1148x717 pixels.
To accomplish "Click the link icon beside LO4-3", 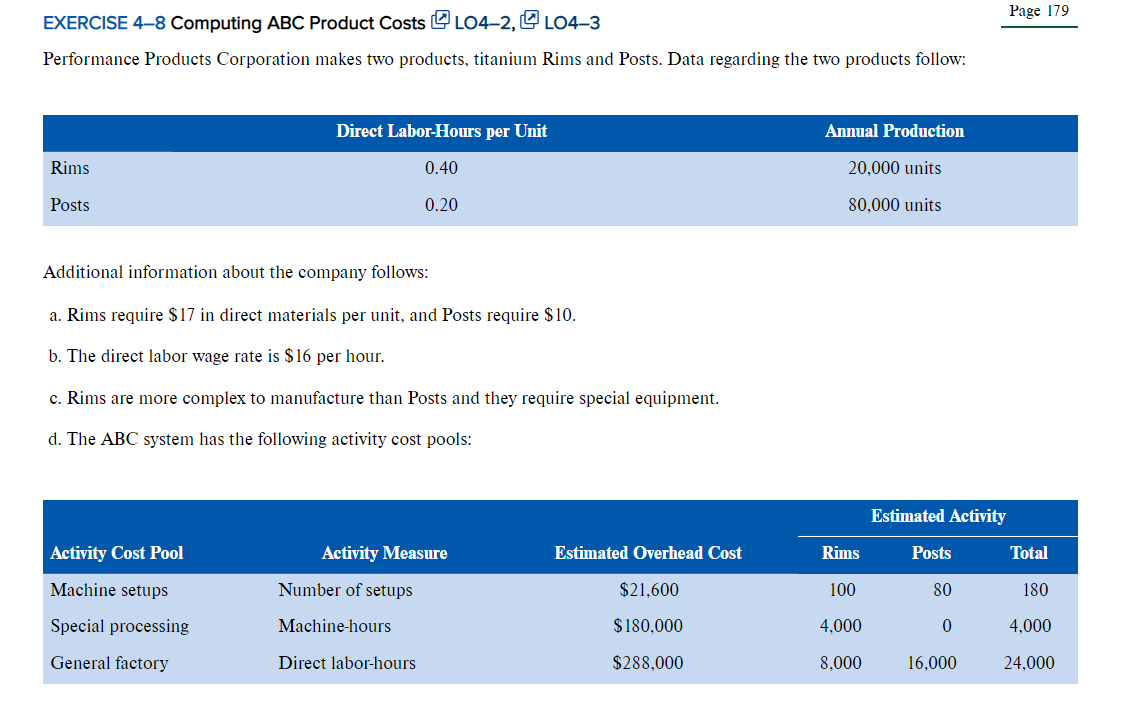I will point(528,20).
